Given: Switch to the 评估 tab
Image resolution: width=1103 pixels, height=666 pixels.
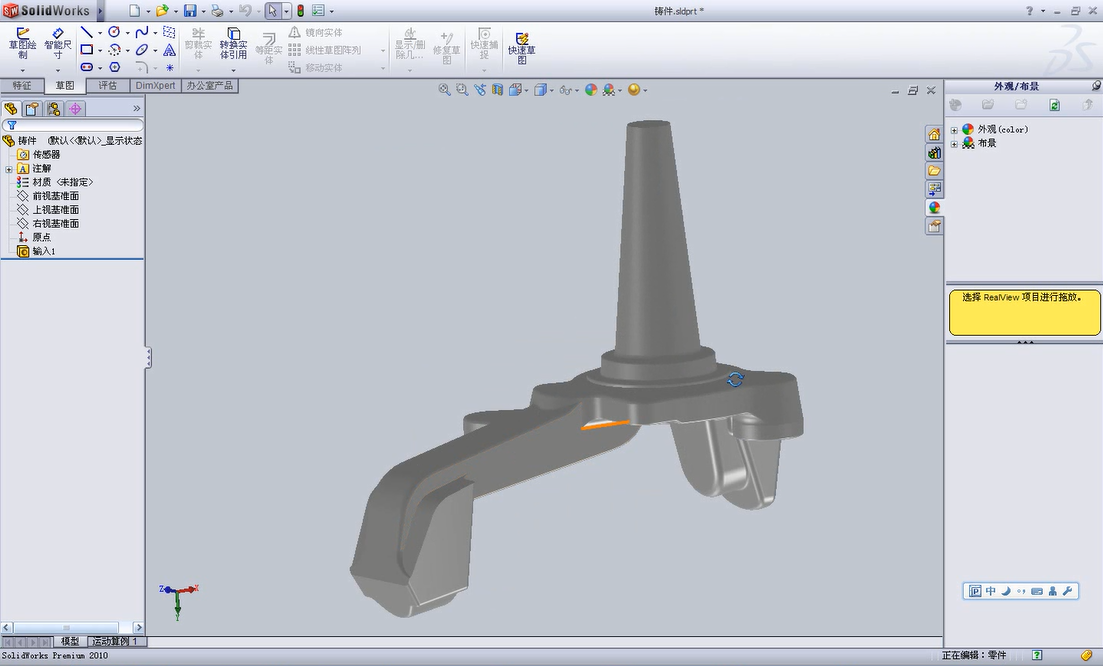Looking at the screenshot, I should (108, 86).
